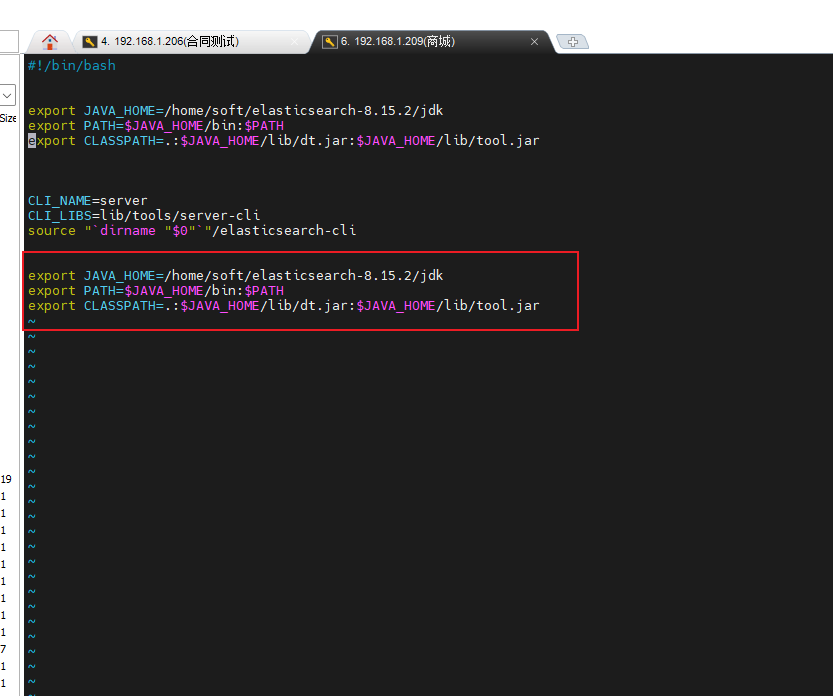Click key icon on 192.168.1.206 tab
This screenshot has width=833, height=696.
90,41
